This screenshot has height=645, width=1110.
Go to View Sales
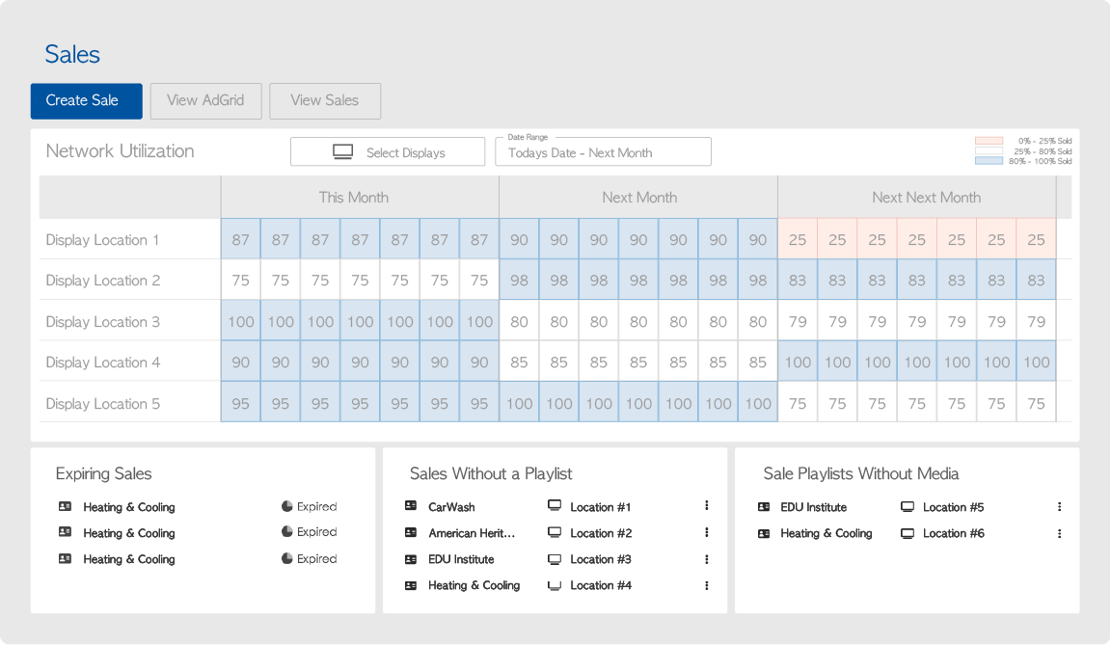[x=324, y=101]
